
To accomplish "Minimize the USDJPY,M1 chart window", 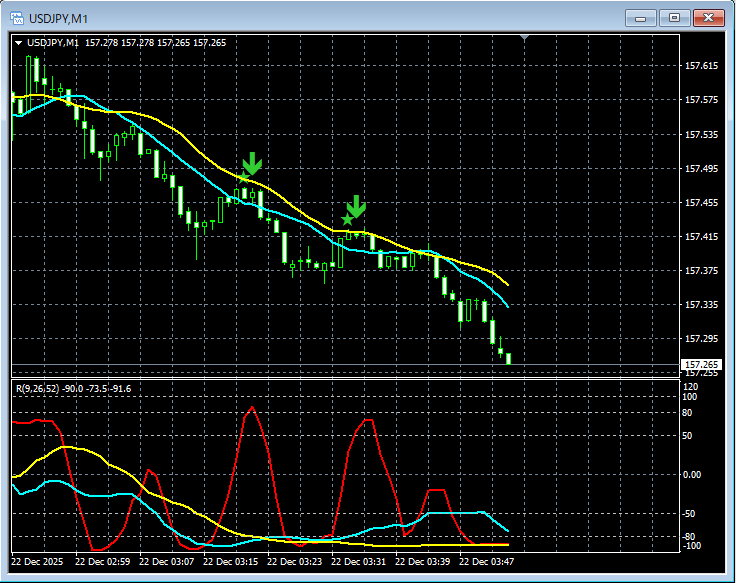I will (642, 18).
